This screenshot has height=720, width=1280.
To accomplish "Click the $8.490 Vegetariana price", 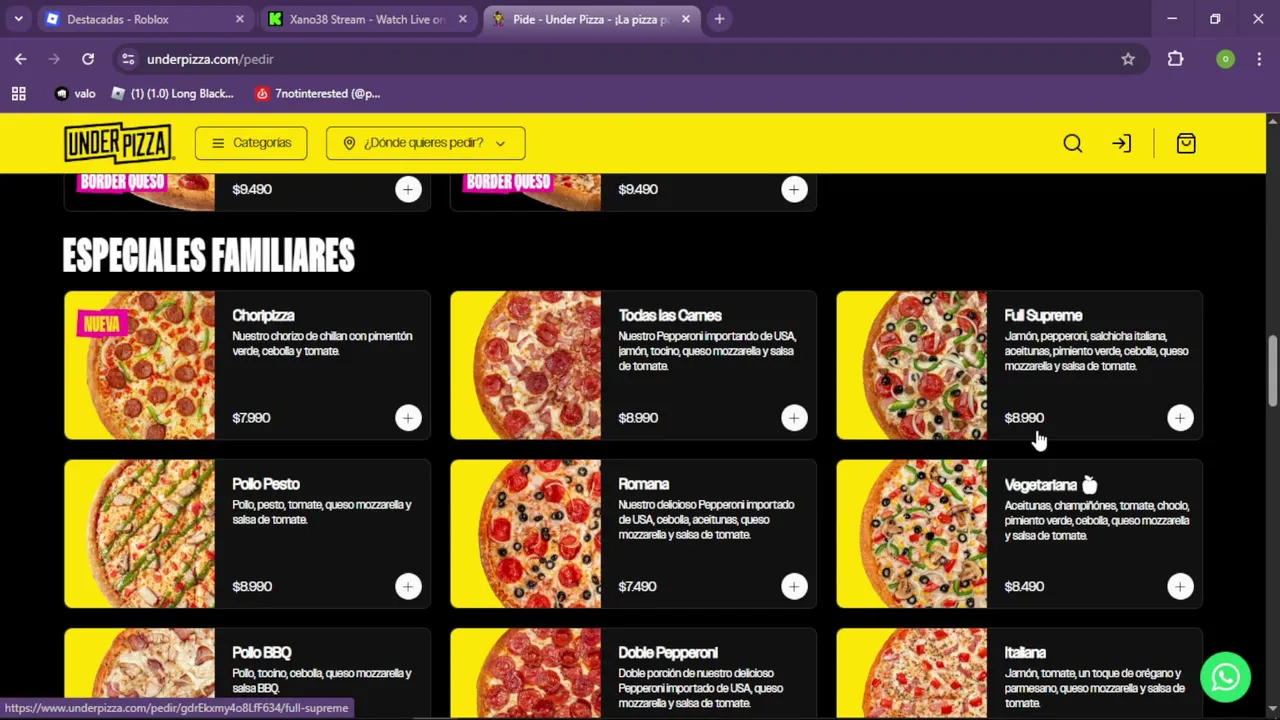I will (x=1024, y=587).
